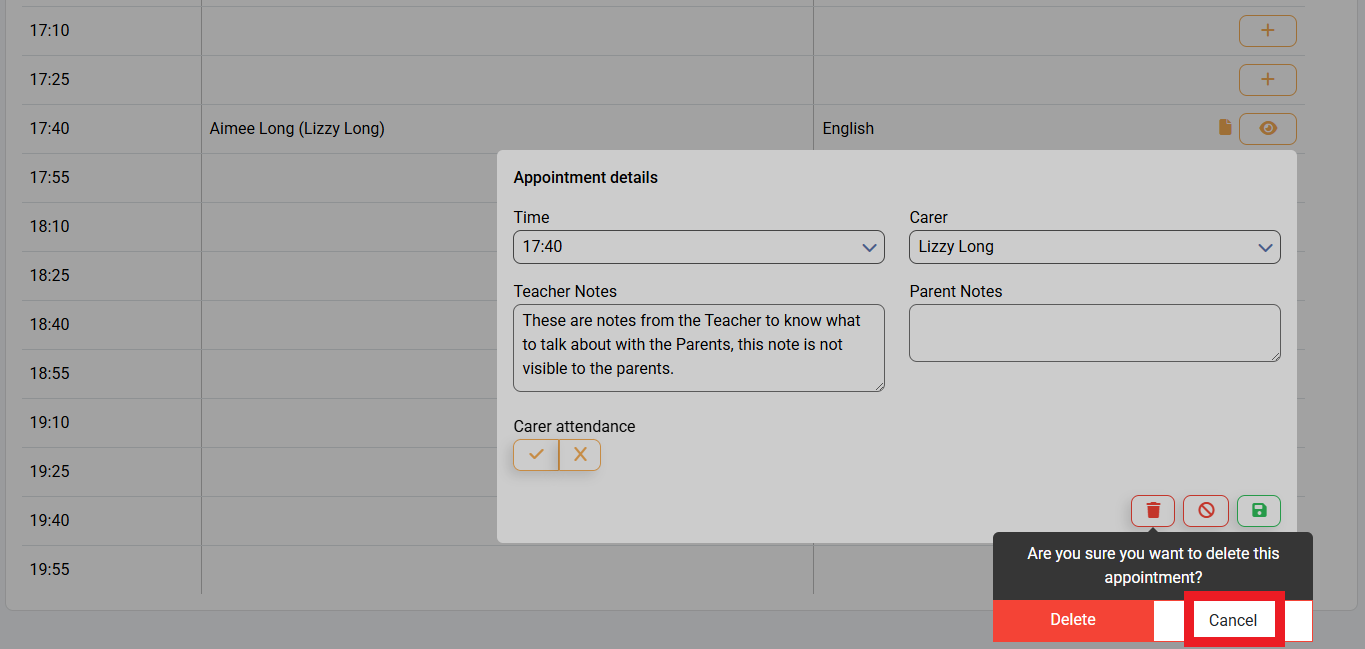Save appointment with the green disk icon
This screenshot has width=1365, height=649.
[x=1258, y=511]
